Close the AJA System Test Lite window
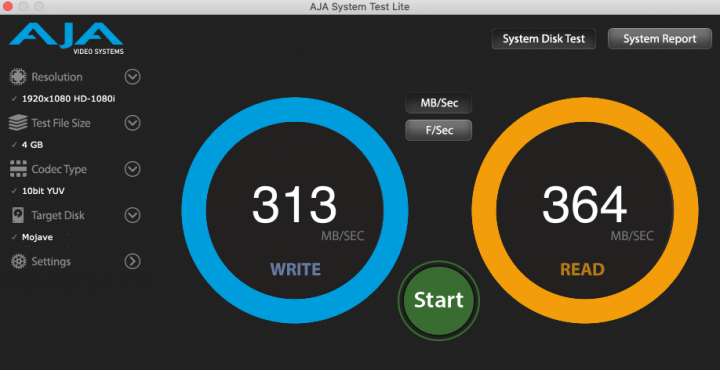 [x=8, y=6]
